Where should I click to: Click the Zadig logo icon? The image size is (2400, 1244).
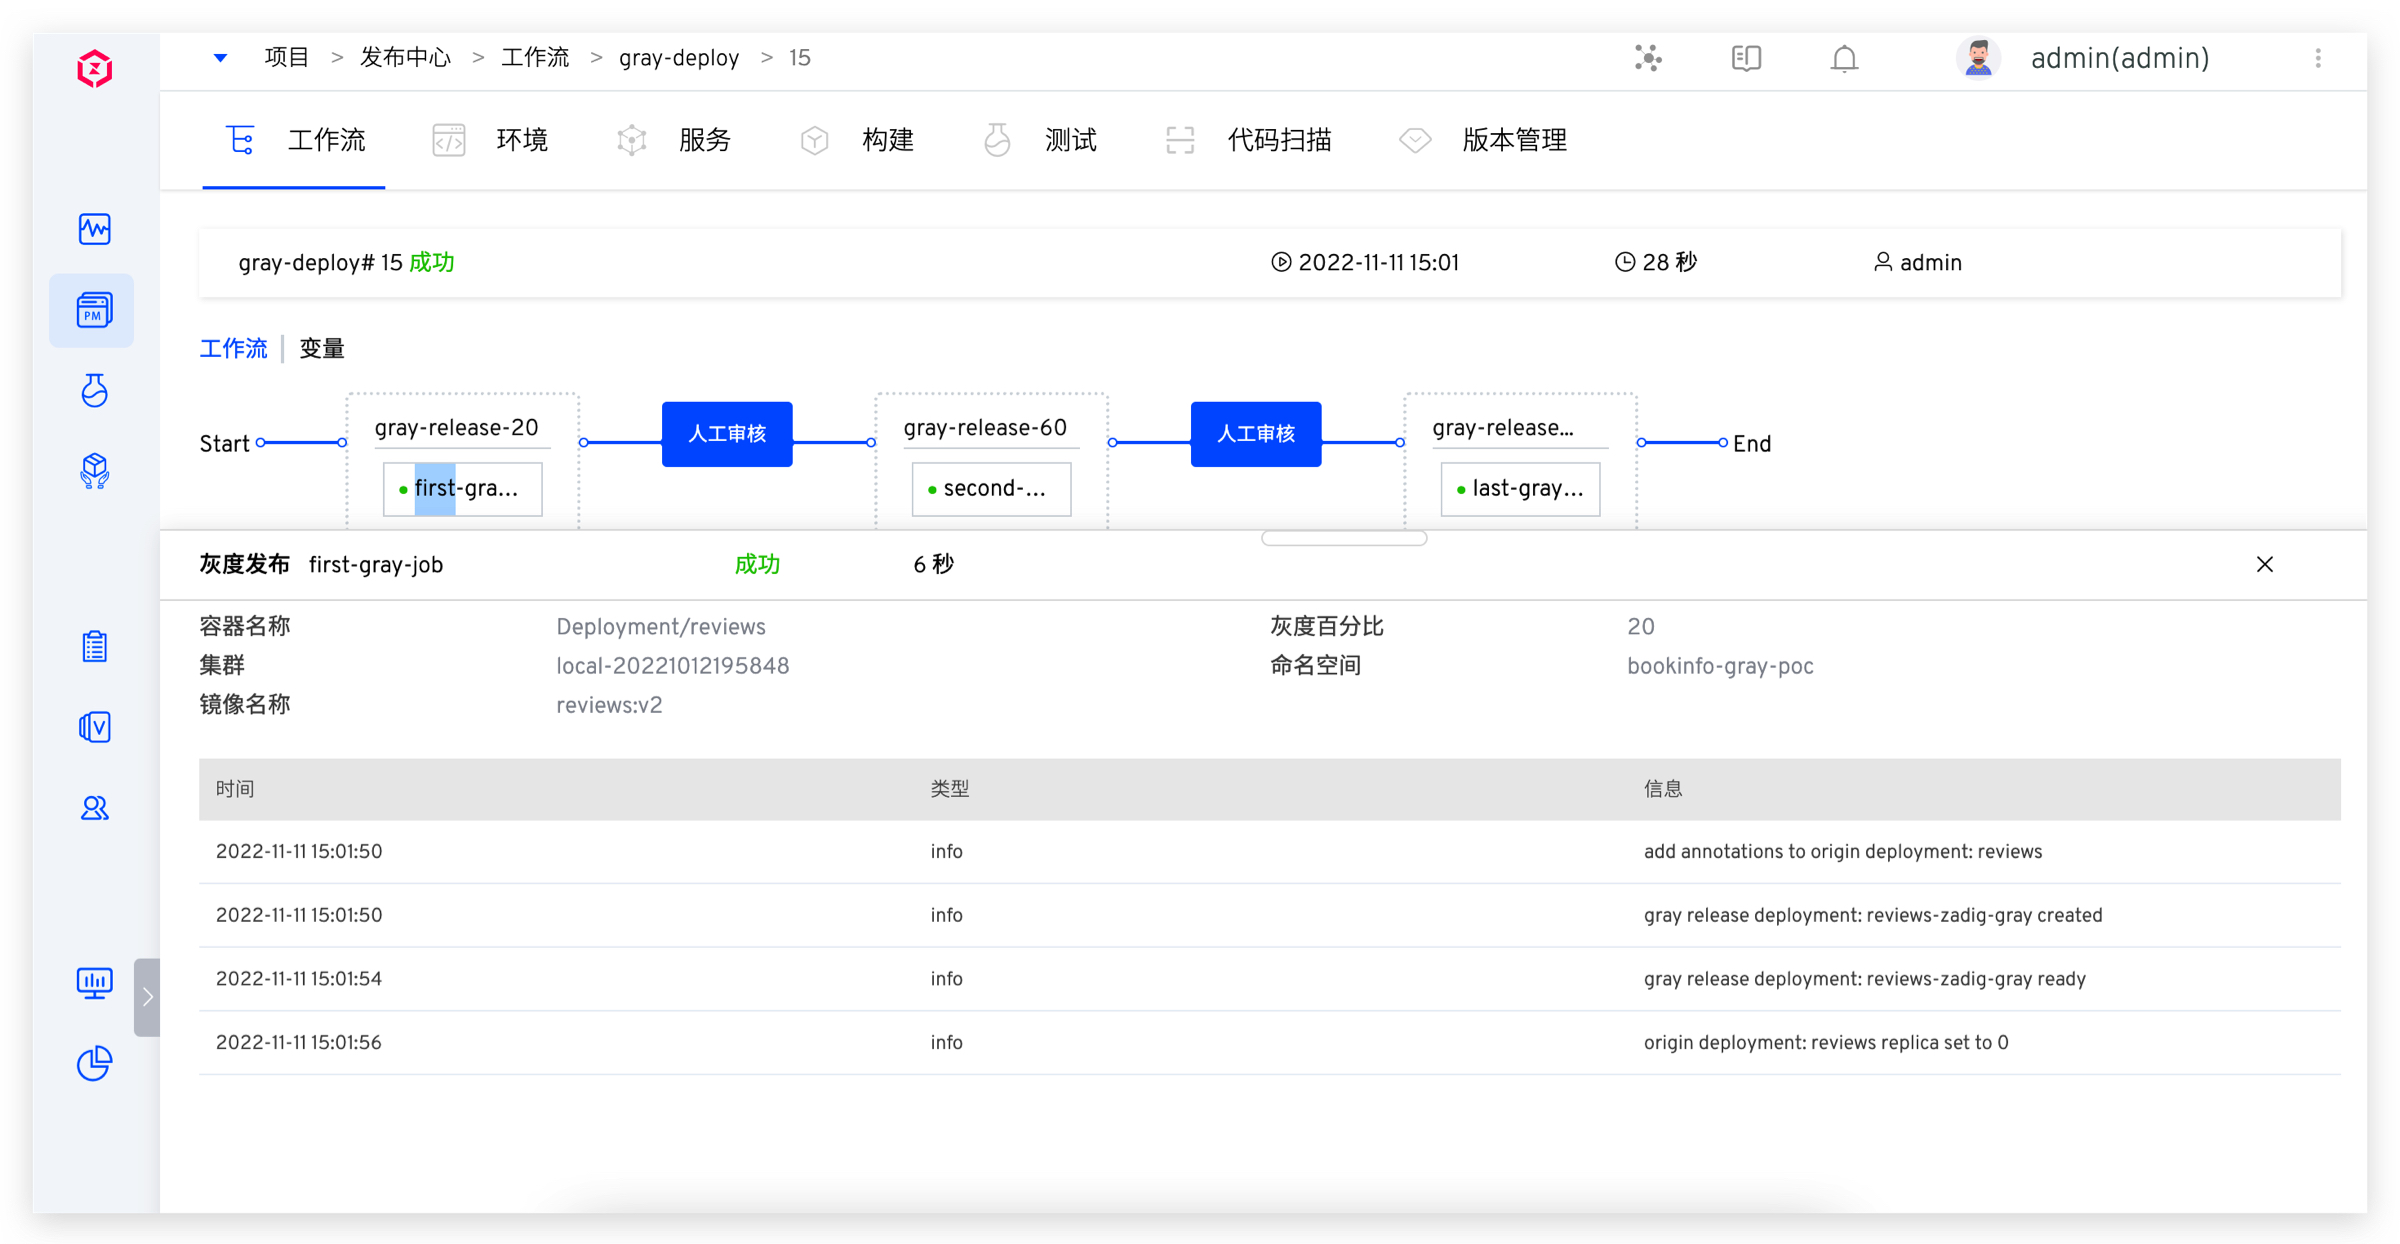tap(95, 68)
